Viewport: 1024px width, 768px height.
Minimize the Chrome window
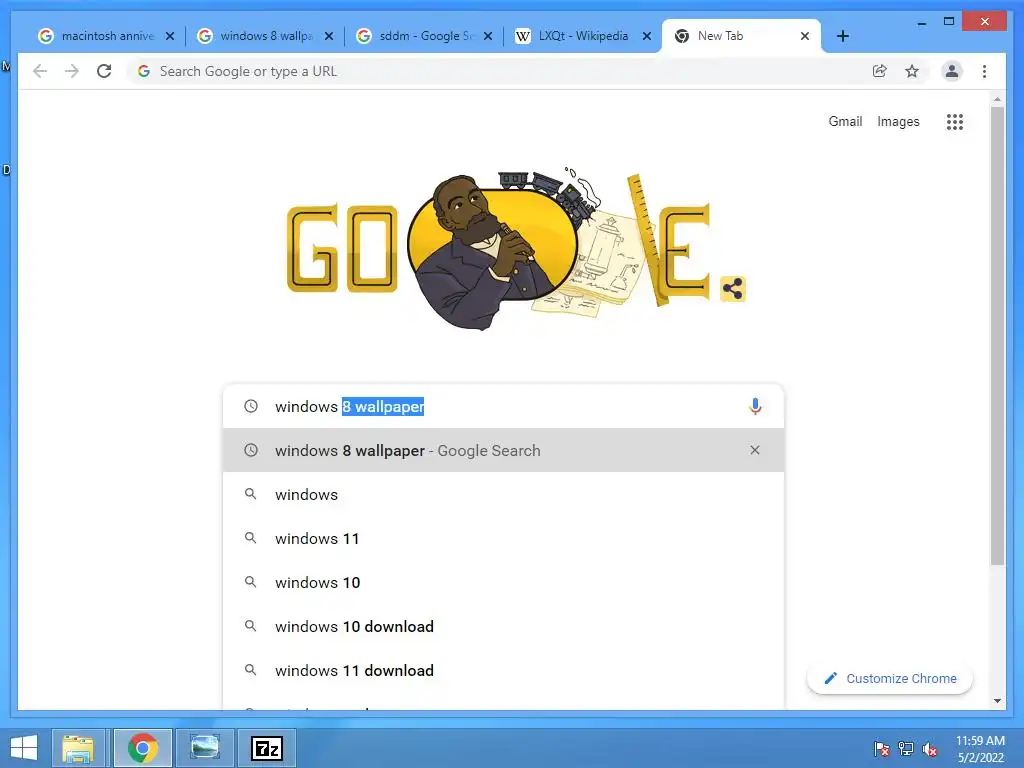point(921,22)
